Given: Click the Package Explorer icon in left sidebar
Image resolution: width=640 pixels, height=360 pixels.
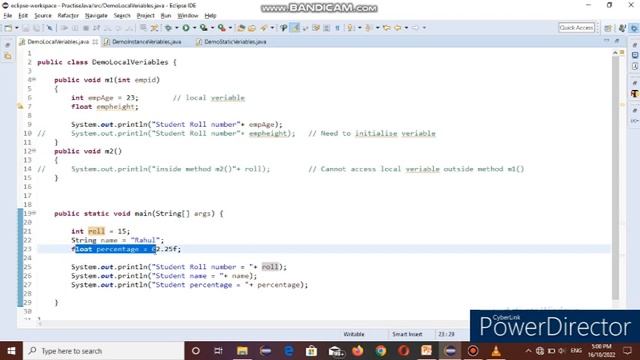Looking at the screenshot, I should [x=8, y=56].
